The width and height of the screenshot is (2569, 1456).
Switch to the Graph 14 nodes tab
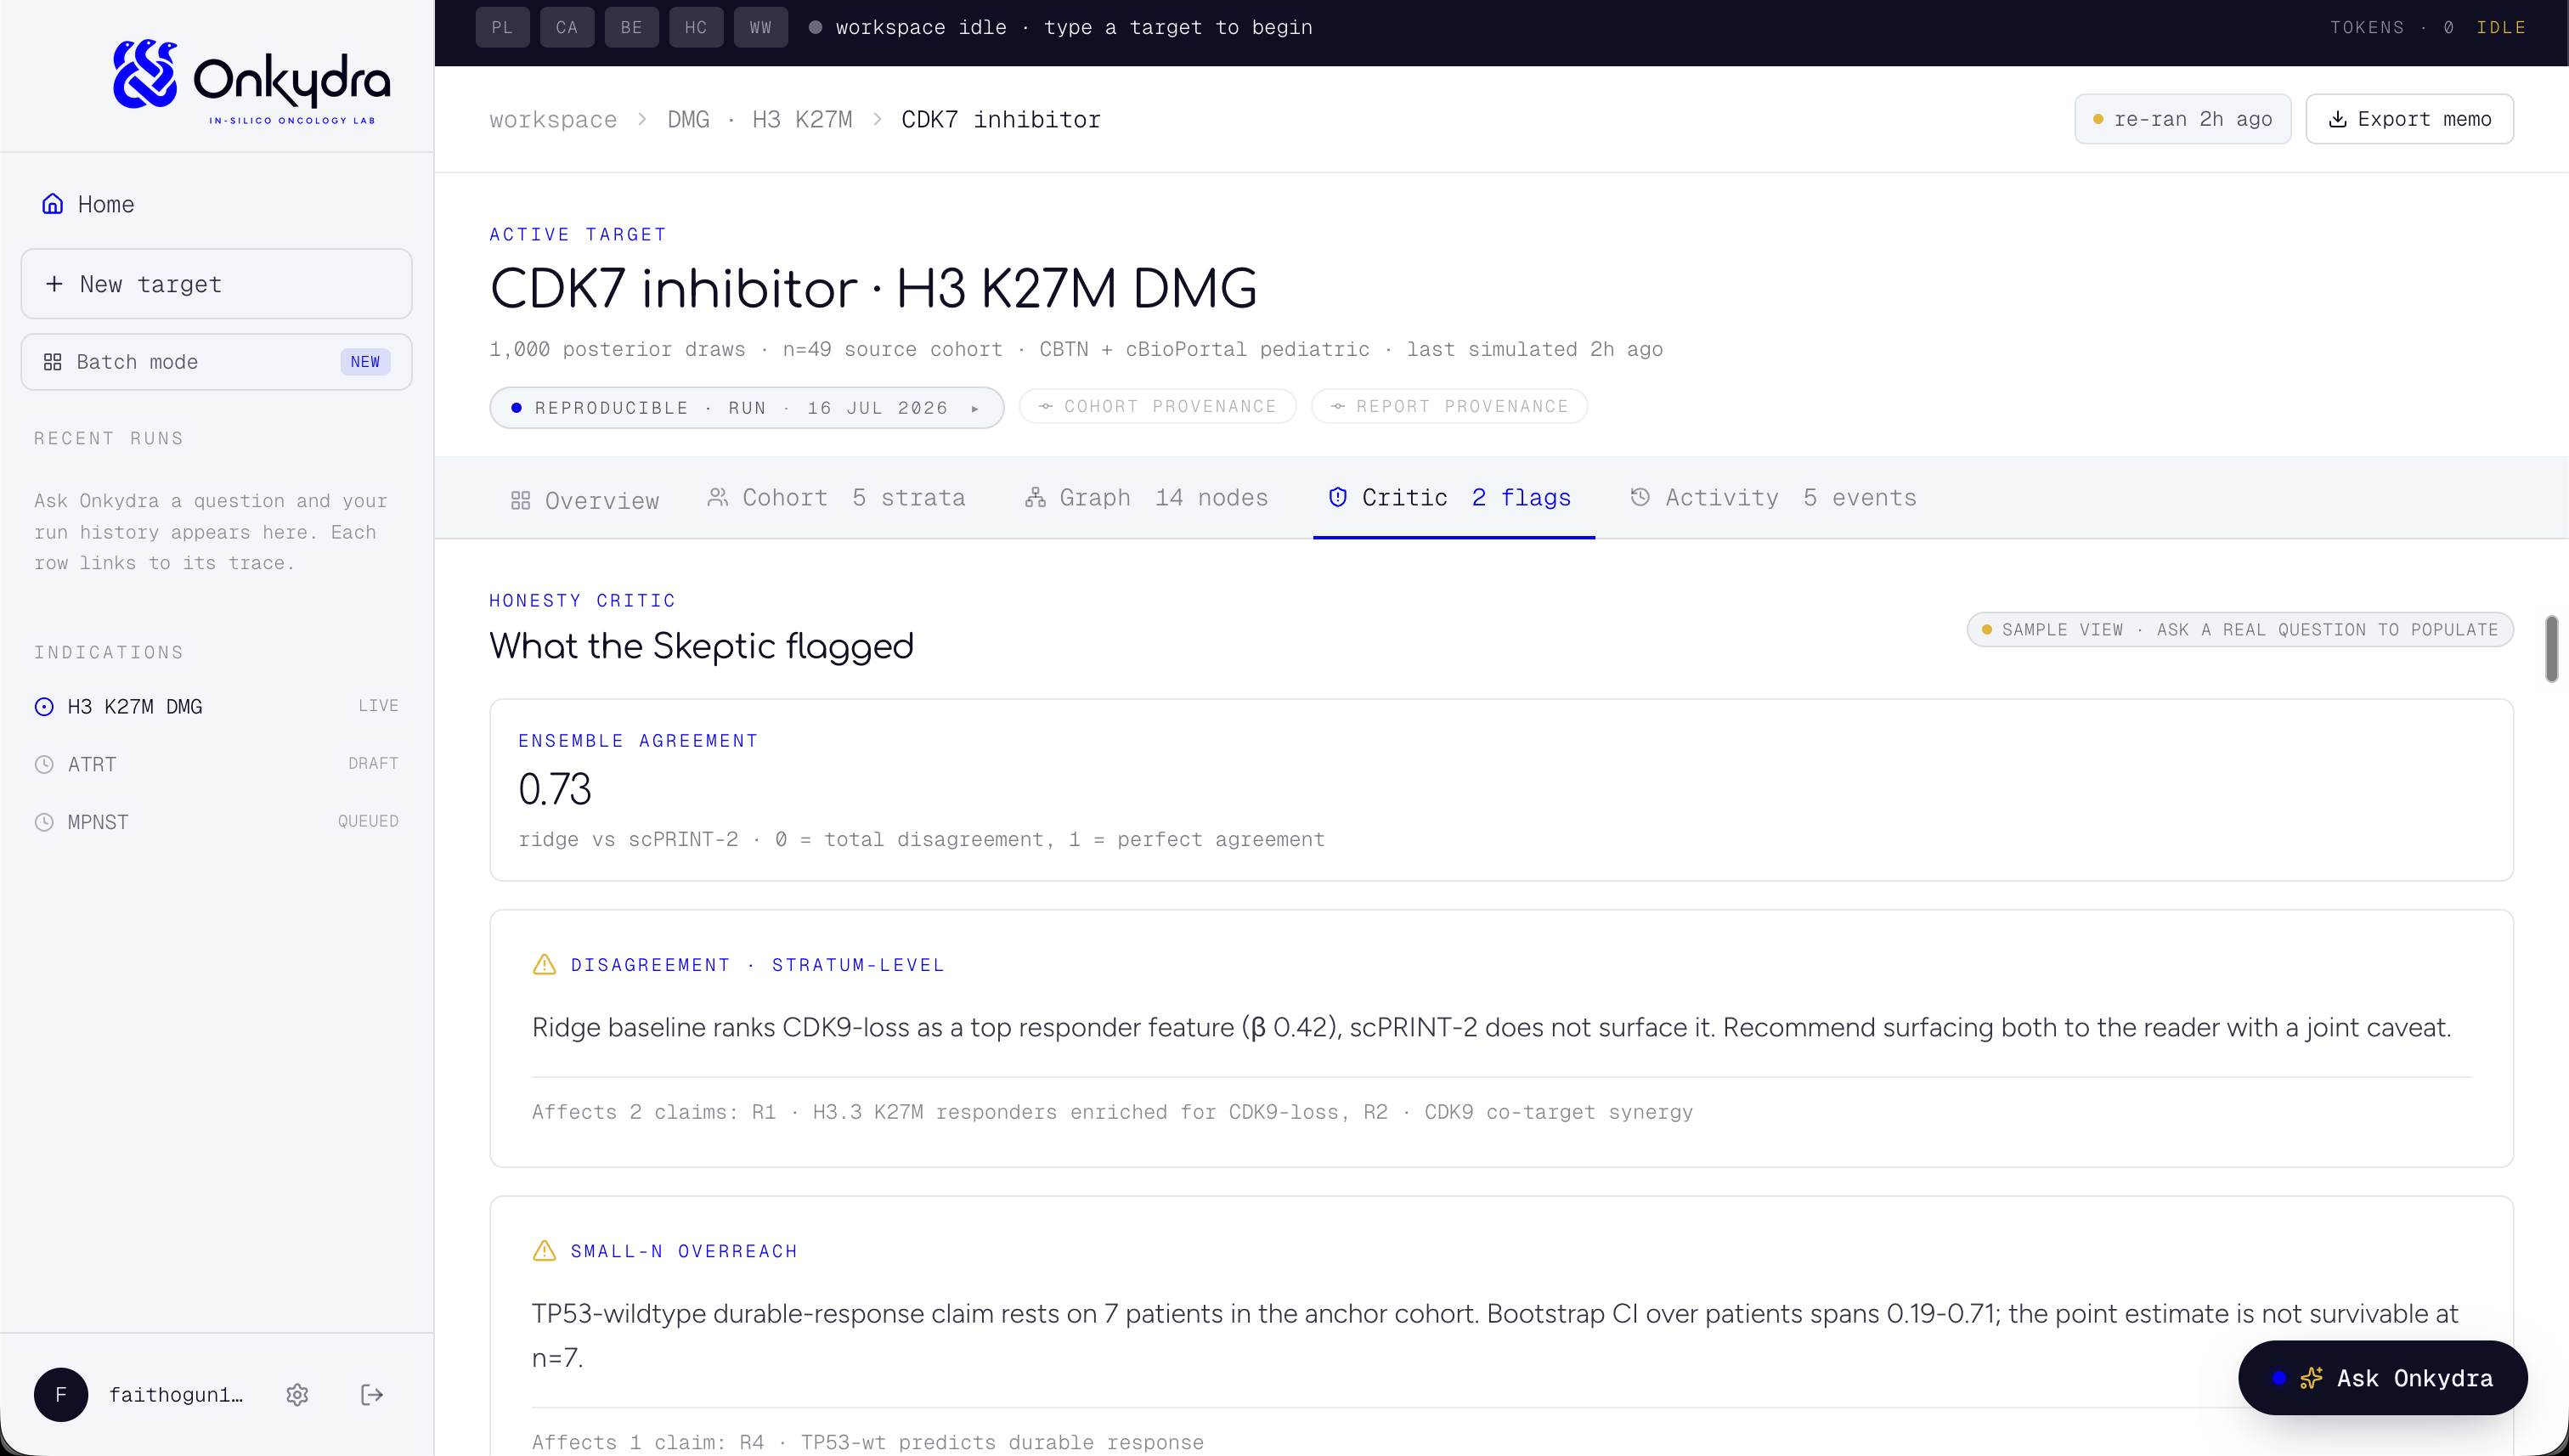[x=1146, y=498]
